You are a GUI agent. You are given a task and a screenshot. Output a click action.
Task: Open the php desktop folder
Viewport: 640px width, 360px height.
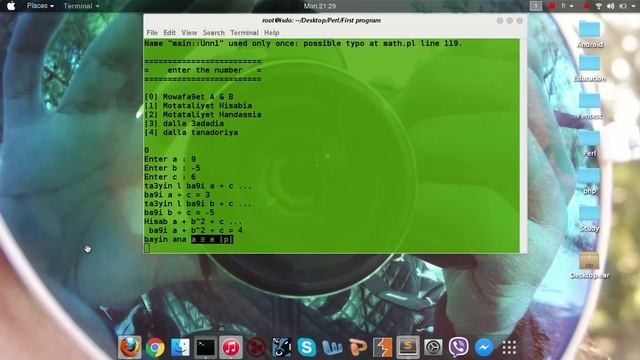[590, 181]
